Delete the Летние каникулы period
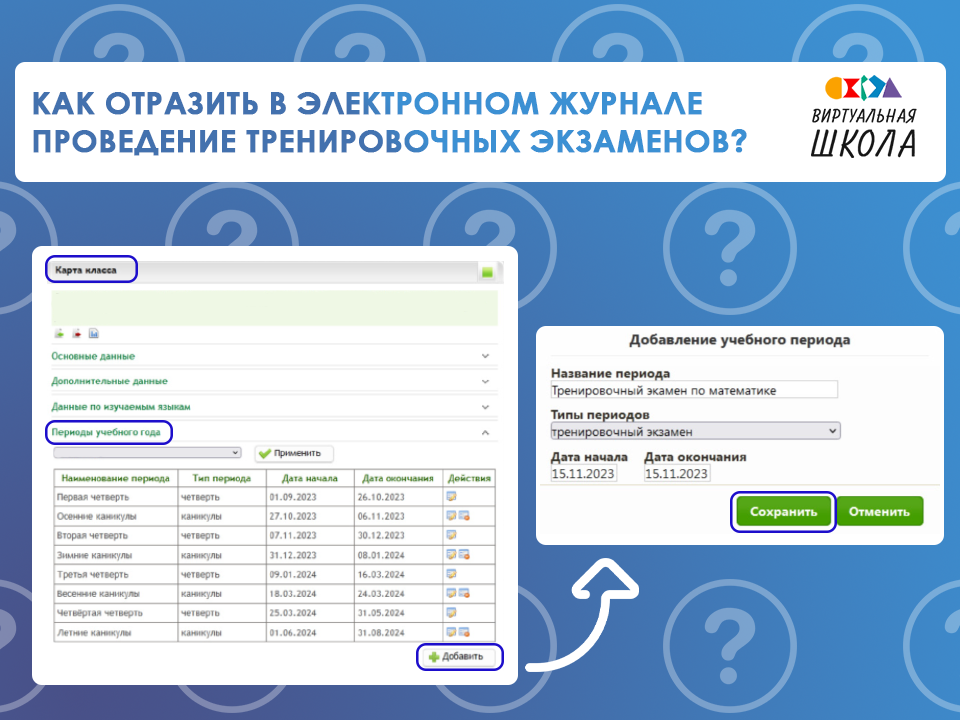The width and height of the screenshot is (960, 720). 464,632
